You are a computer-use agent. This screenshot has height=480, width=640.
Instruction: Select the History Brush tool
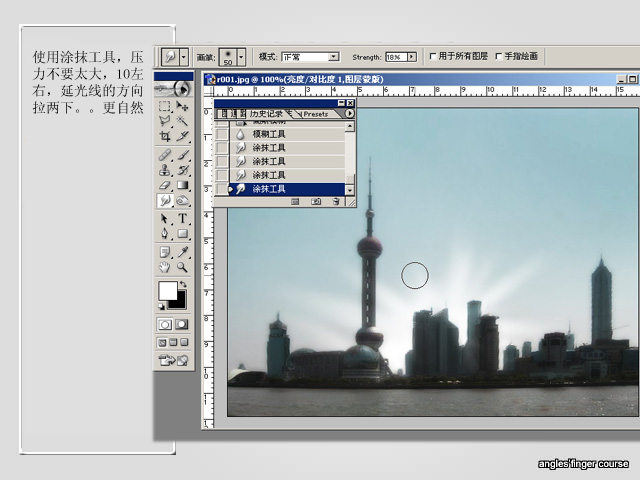click(182, 170)
